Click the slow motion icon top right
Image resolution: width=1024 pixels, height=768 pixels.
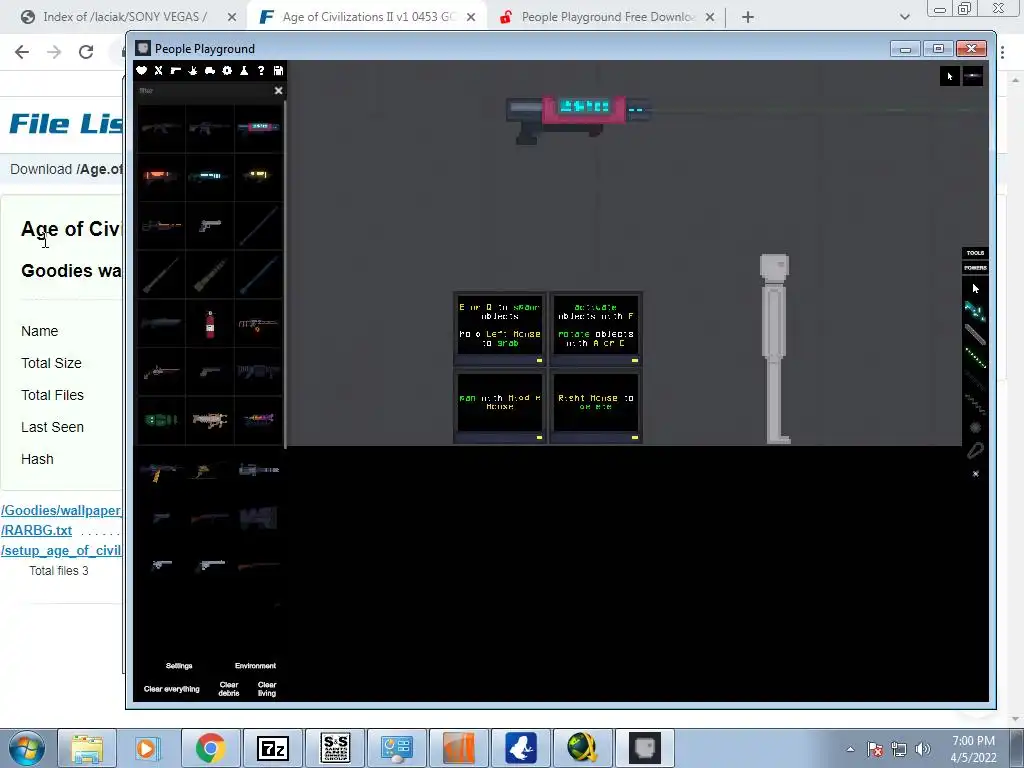point(973,76)
